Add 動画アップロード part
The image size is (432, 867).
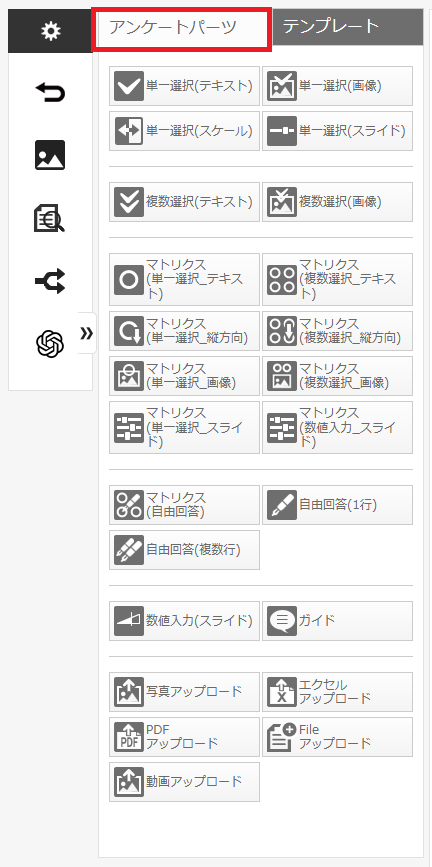click(x=184, y=781)
